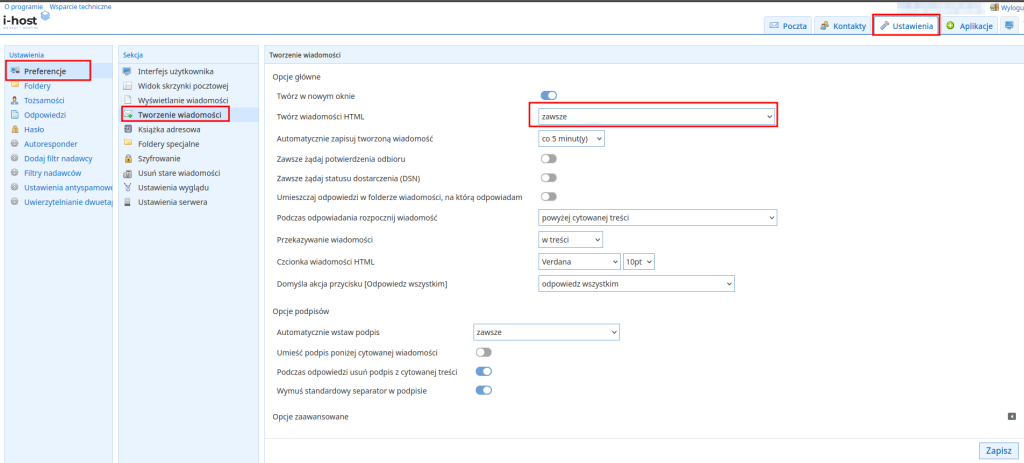Expand the Opcje zaawansowane section

(x=1011, y=416)
